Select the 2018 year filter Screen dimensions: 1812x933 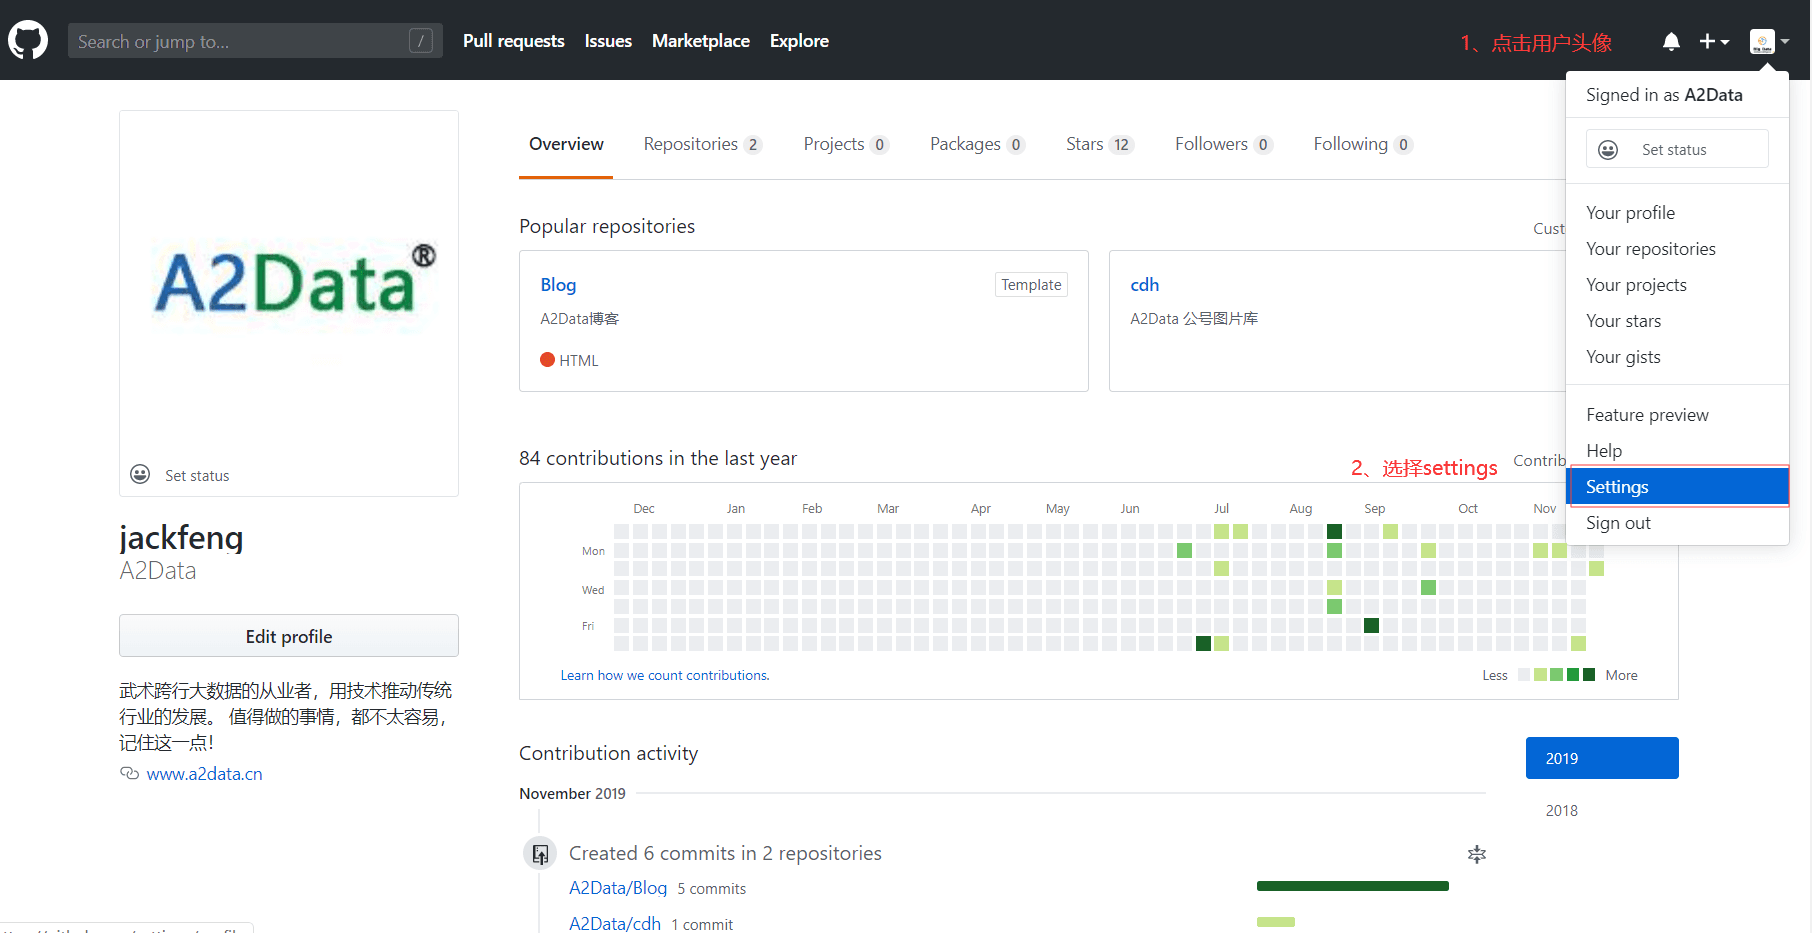click(x=1561, y=811)
